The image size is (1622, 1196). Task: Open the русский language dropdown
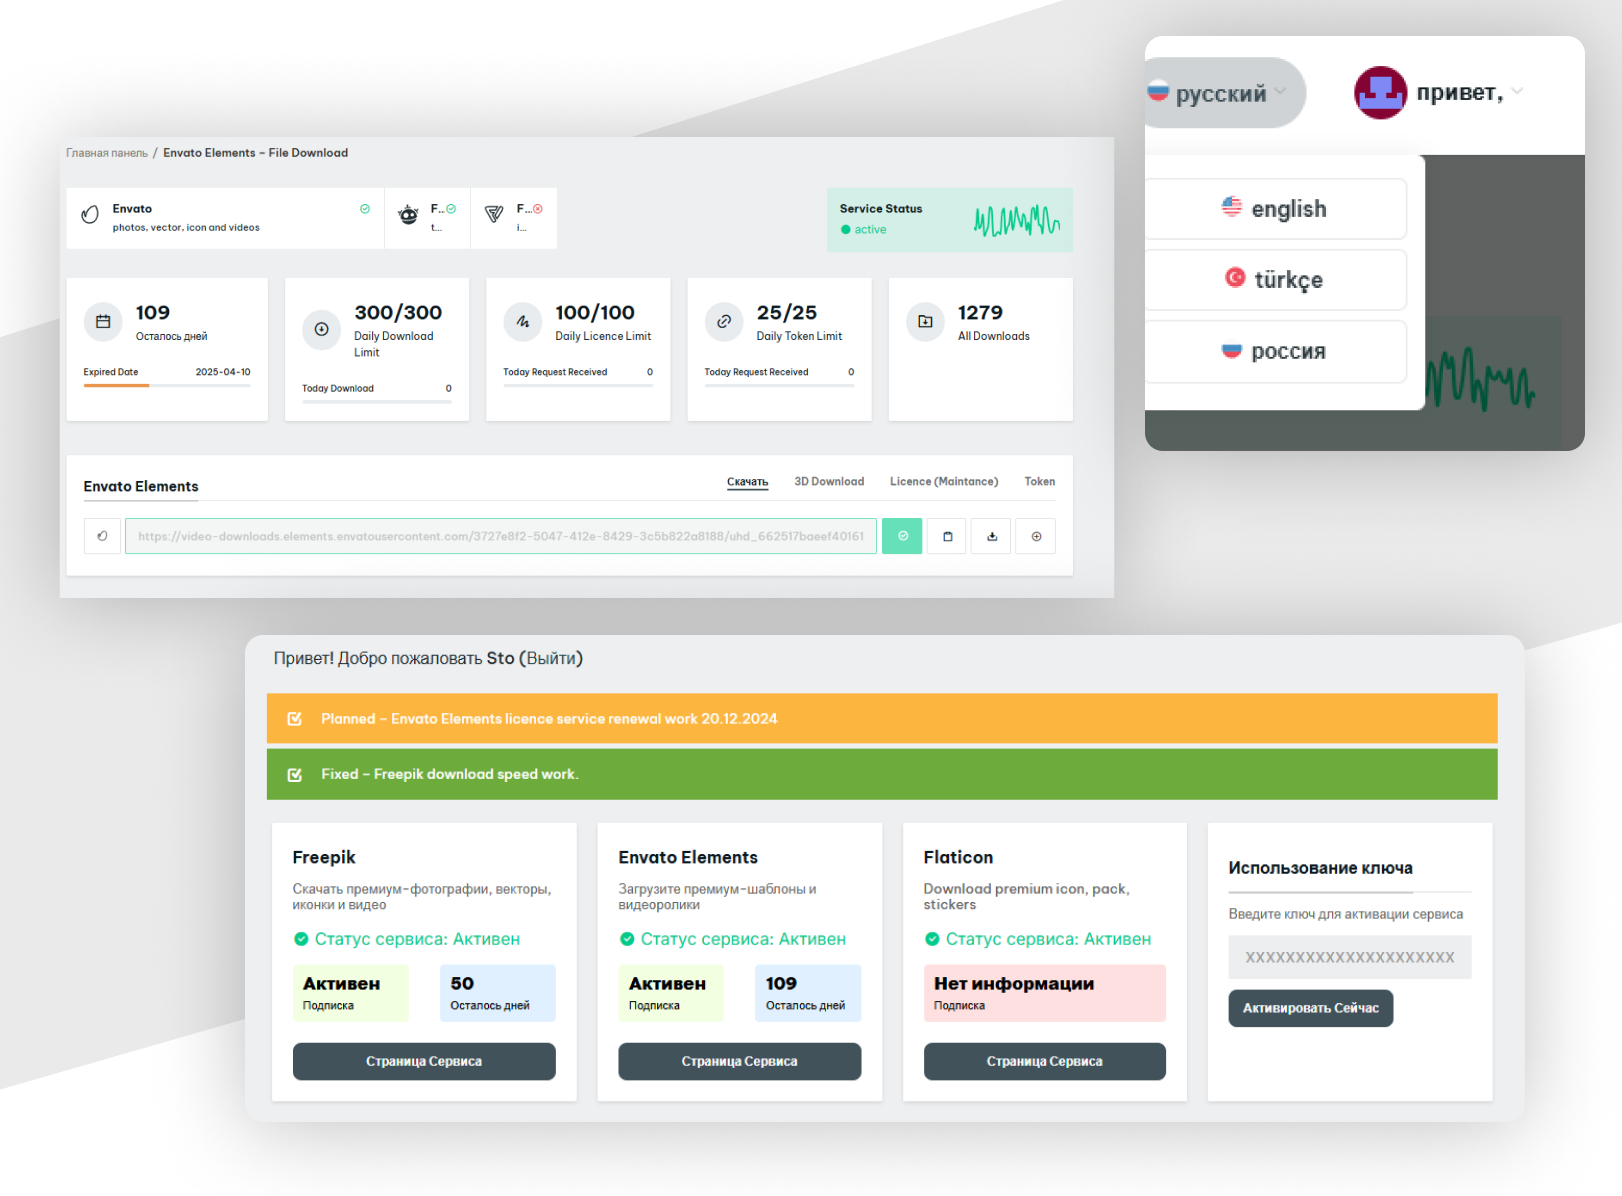(x=1220, y=94)
